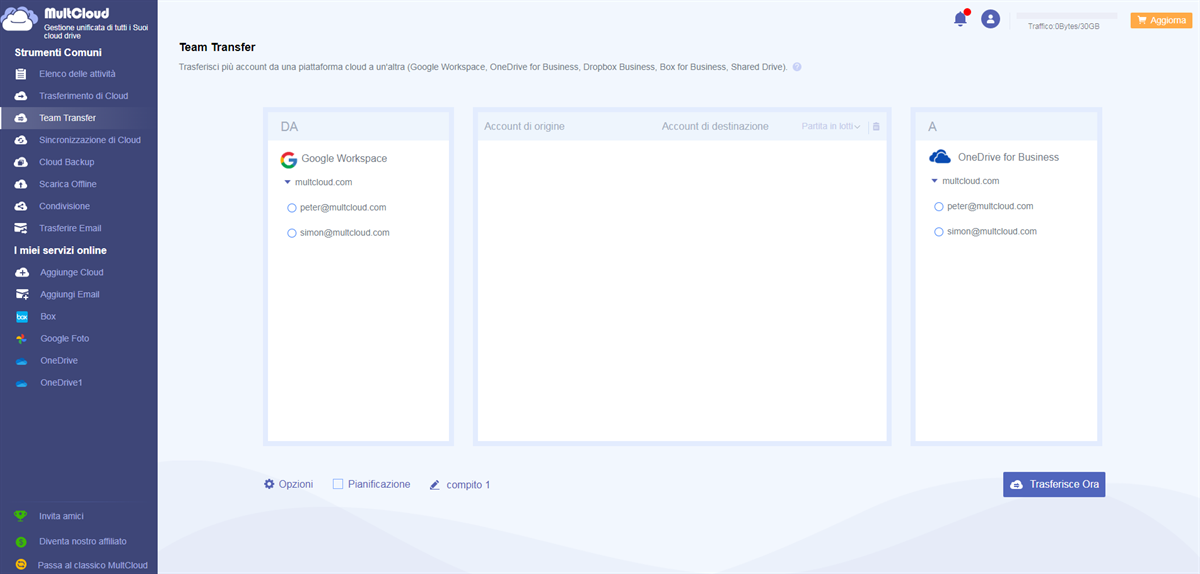Click the Trasferisce Ora button
This screenshot has height=574, width=1200.
point(1054,484)
